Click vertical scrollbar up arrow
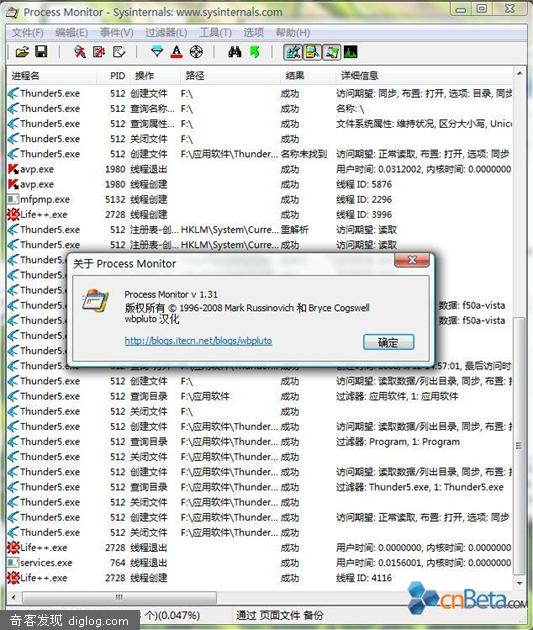 point(519,74)
